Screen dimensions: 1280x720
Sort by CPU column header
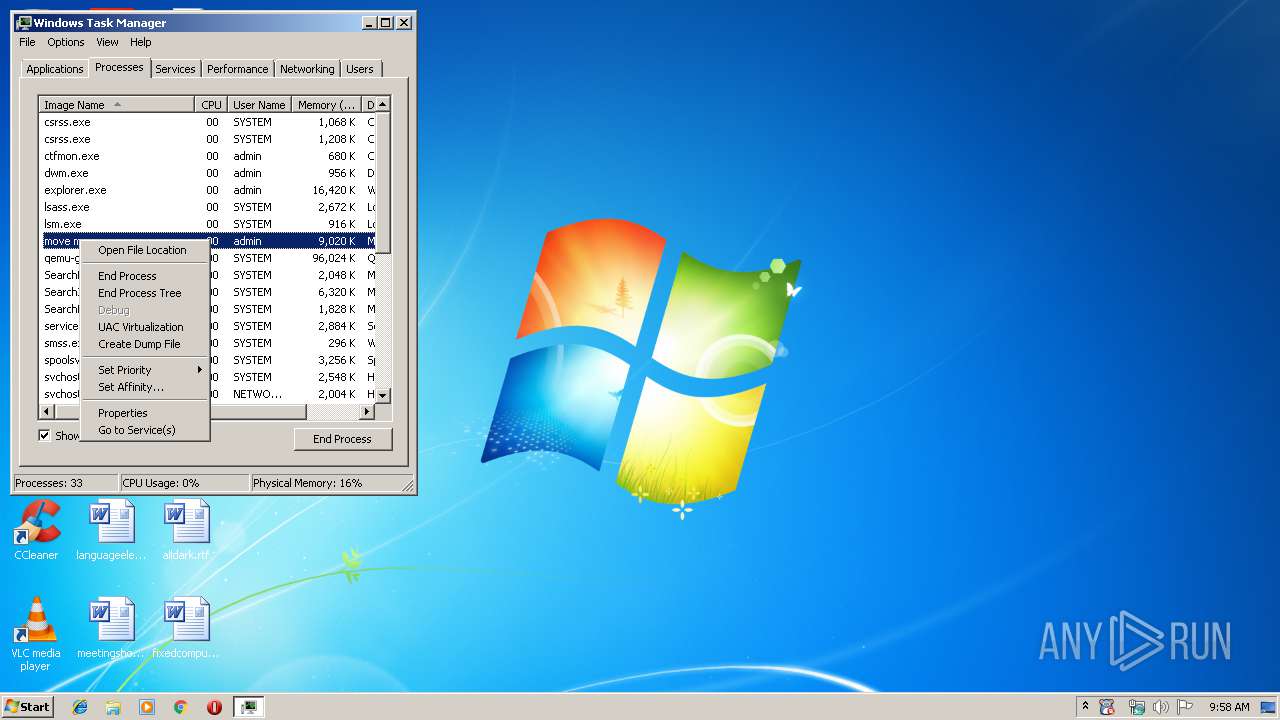click(211, 104)
